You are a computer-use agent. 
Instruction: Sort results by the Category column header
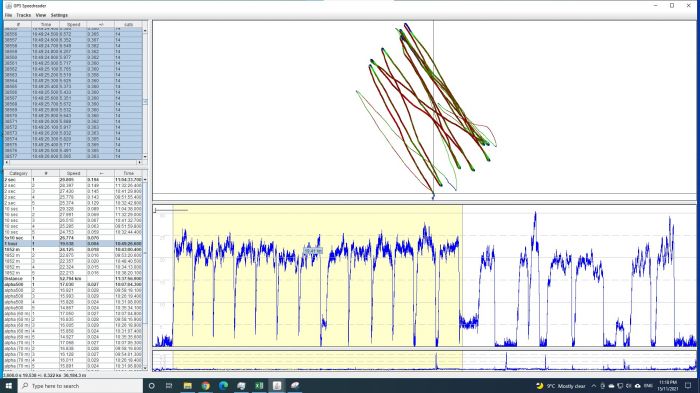pos(18,173)
